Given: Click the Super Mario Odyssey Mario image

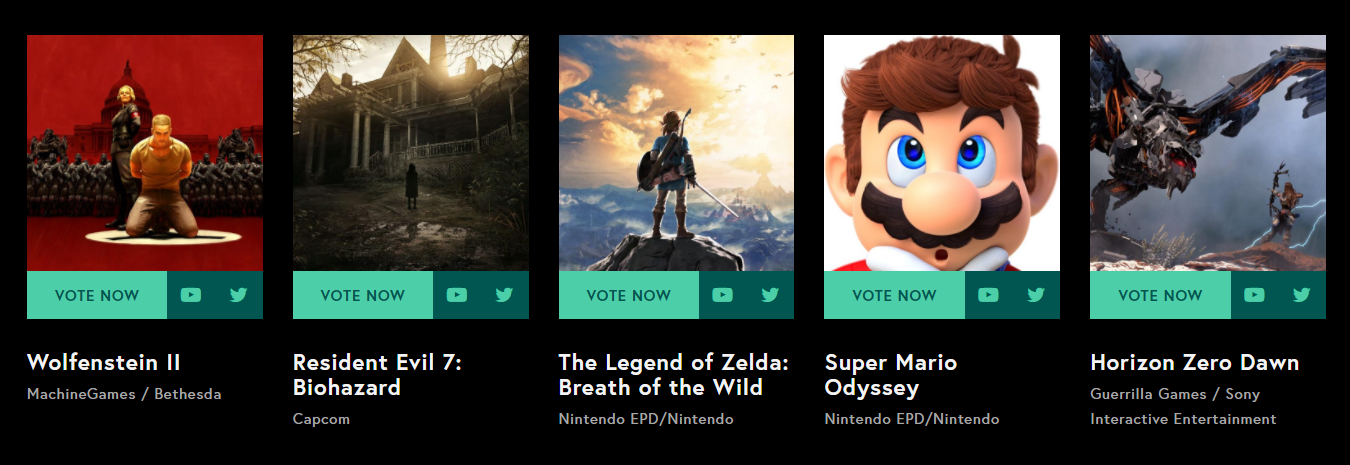Looking at the screenshot, I should [941, 153].
